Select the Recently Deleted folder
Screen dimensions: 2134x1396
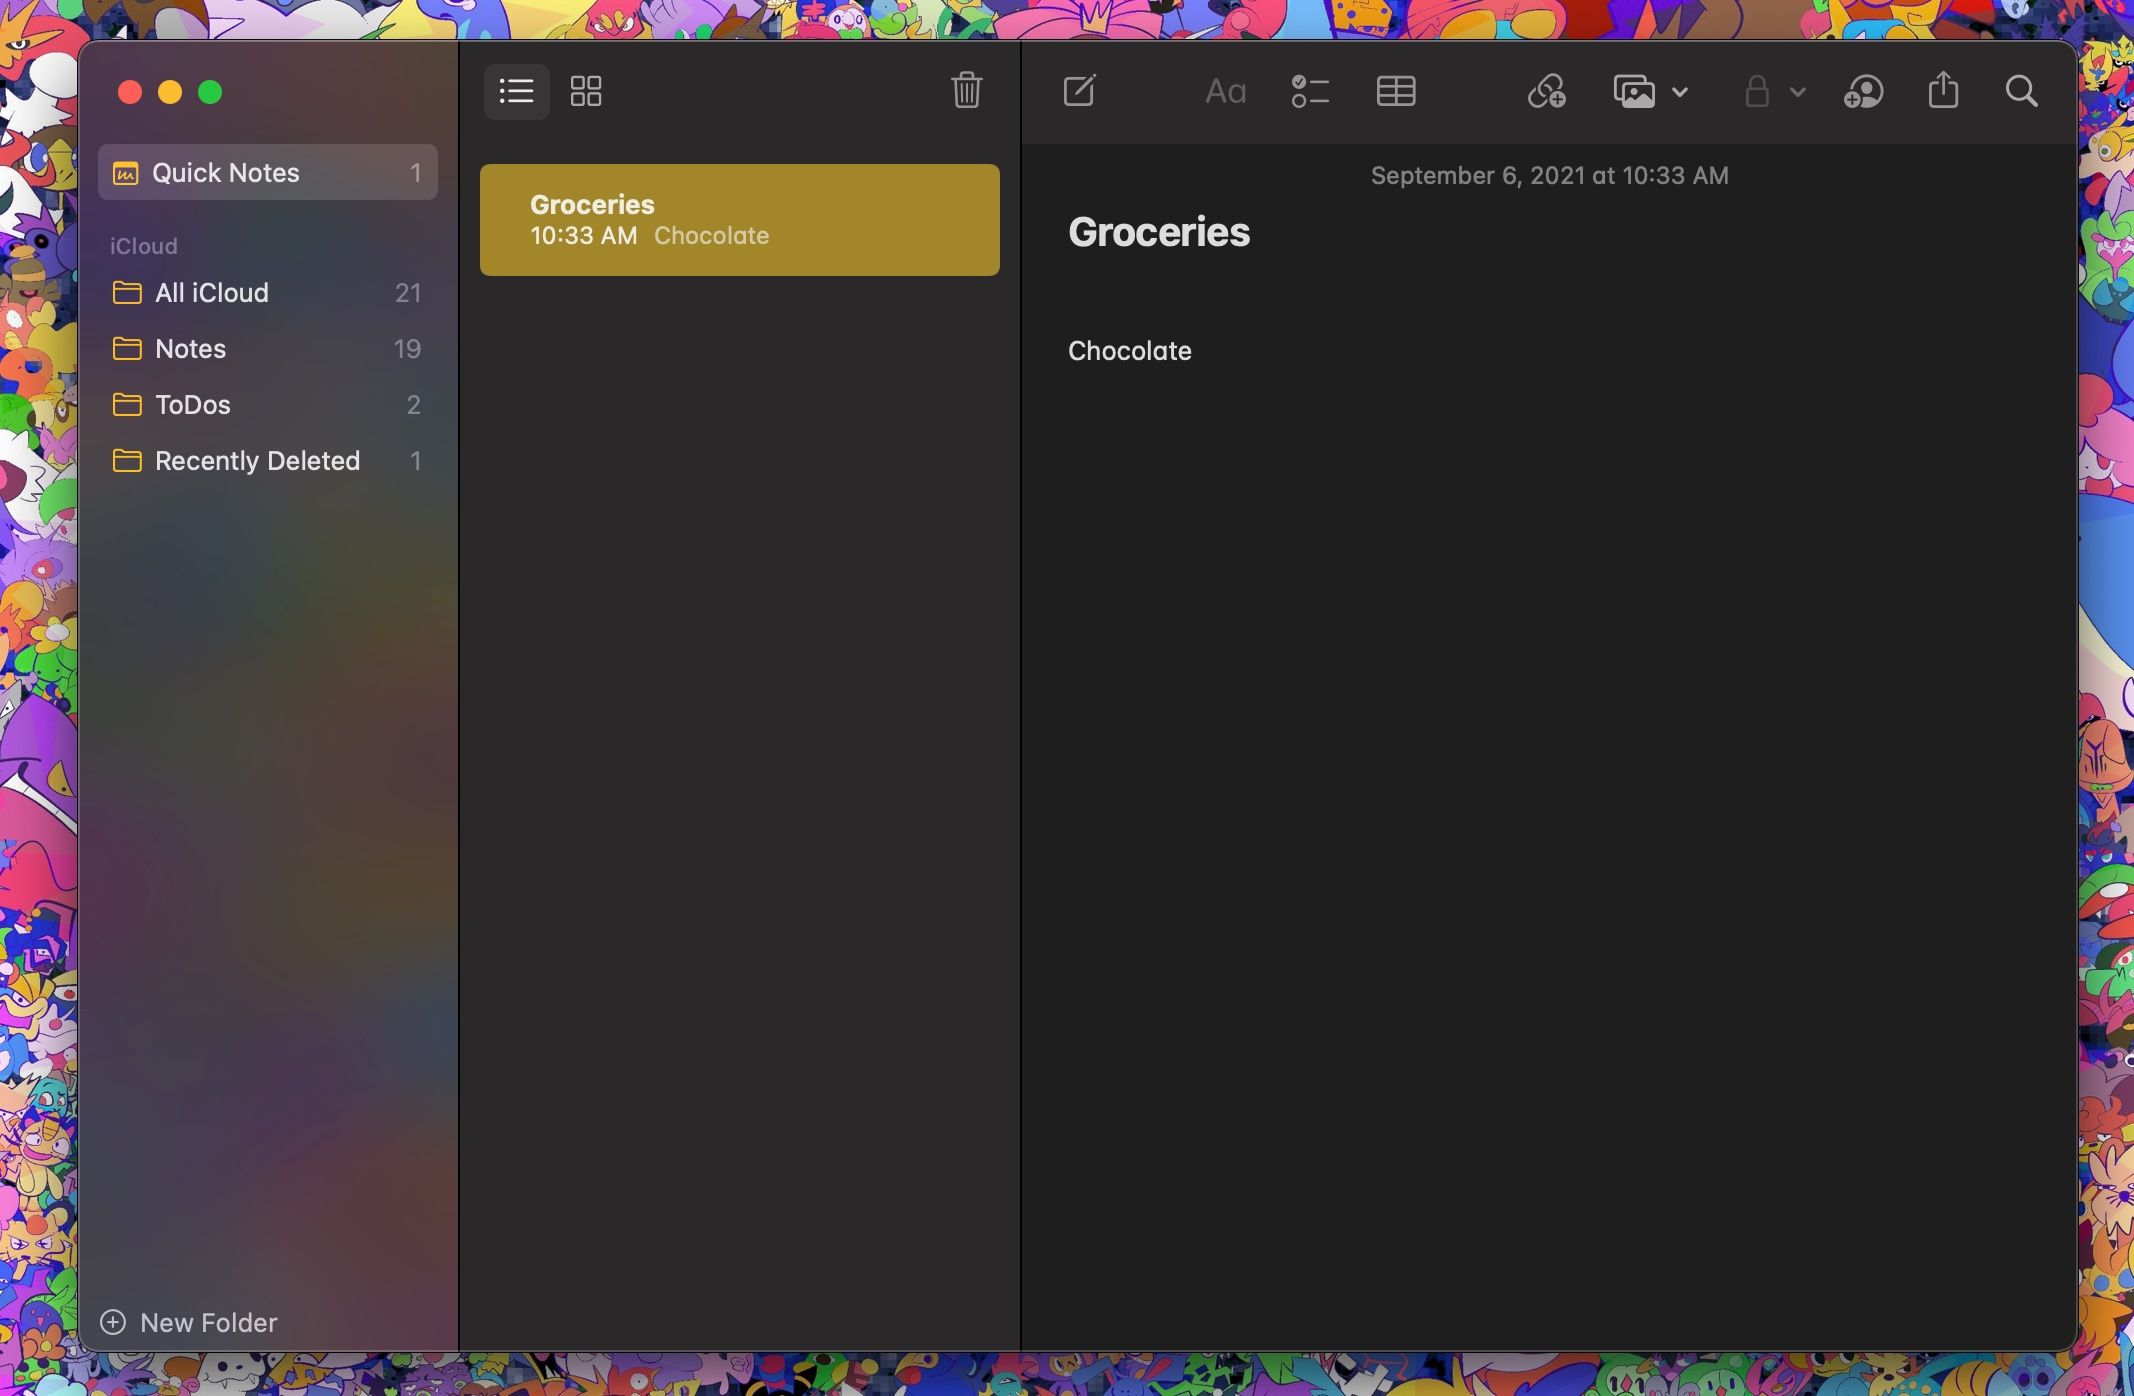tap(257, 460)
